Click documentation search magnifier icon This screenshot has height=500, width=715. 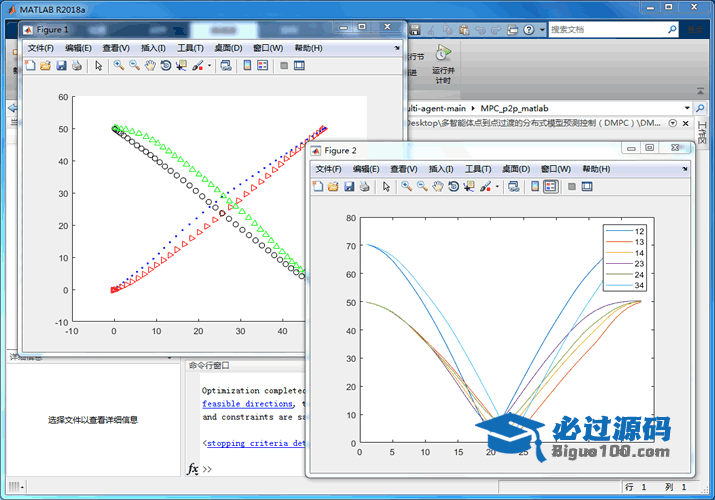click(672, 30)
